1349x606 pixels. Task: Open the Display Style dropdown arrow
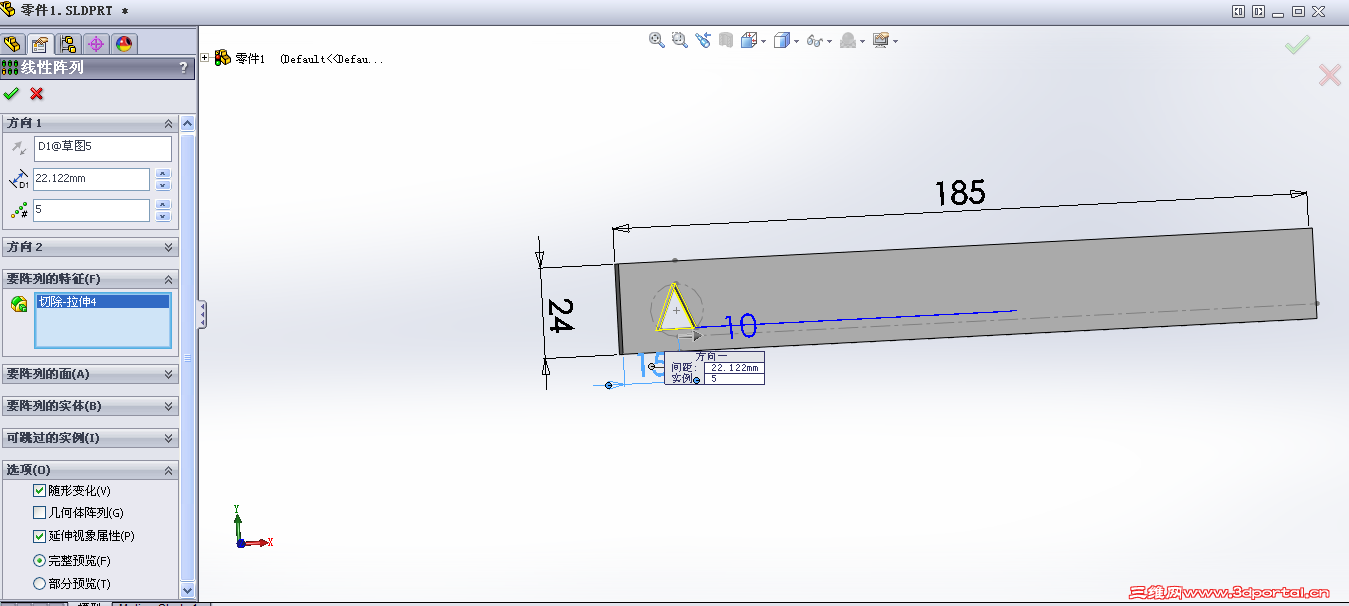[x=796, y=41]
